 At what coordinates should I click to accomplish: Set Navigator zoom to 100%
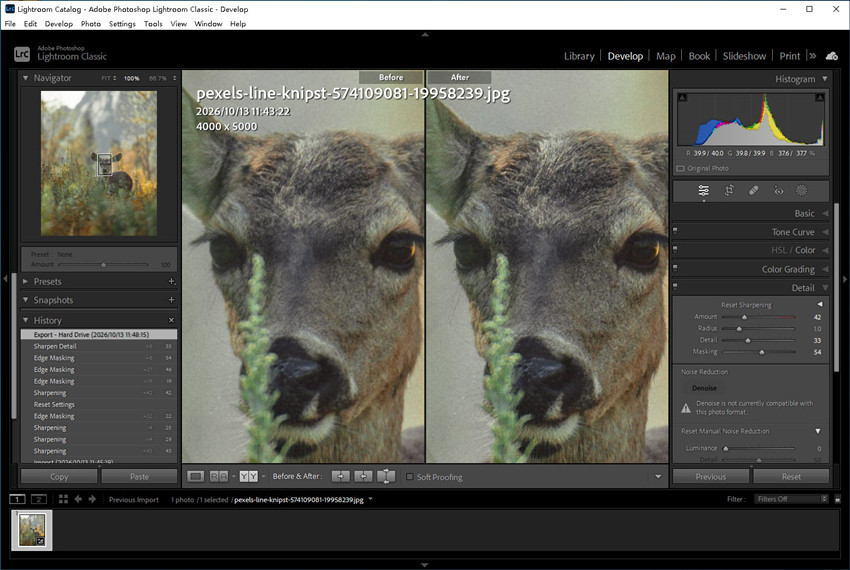(131, 79)
